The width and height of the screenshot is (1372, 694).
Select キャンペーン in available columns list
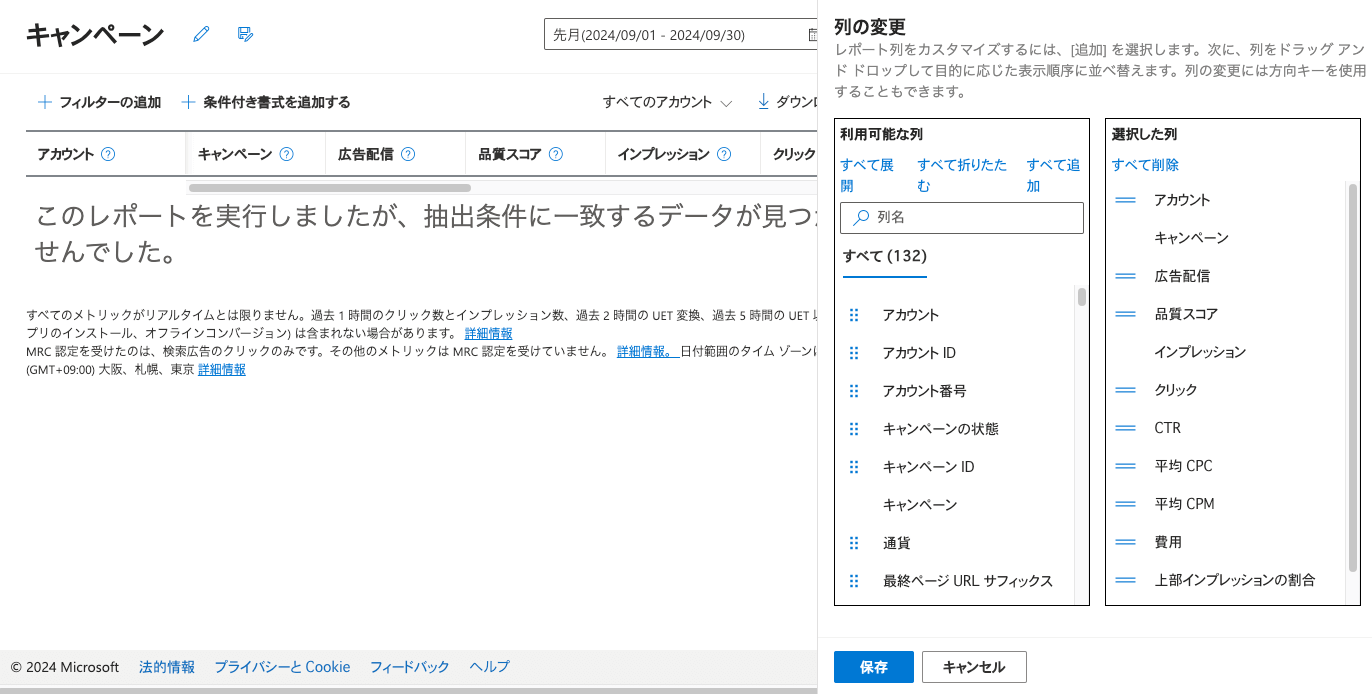point(920,505)
